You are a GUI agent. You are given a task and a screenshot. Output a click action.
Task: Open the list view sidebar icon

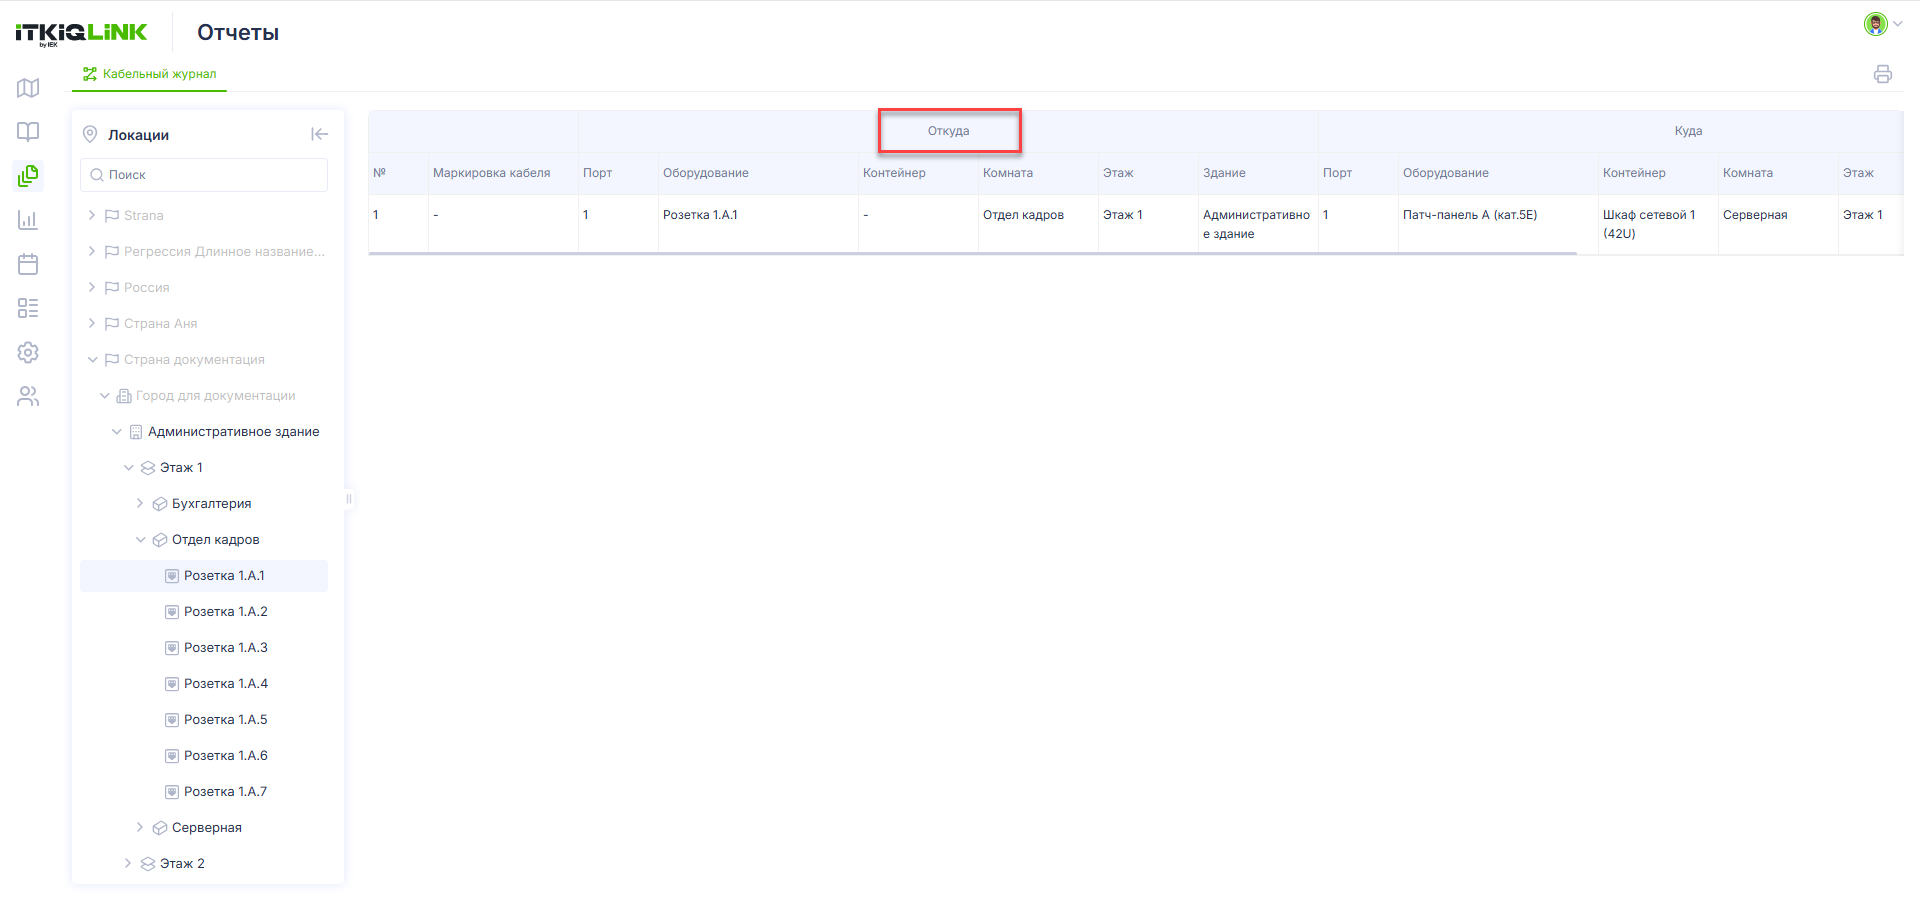(28, 308)
